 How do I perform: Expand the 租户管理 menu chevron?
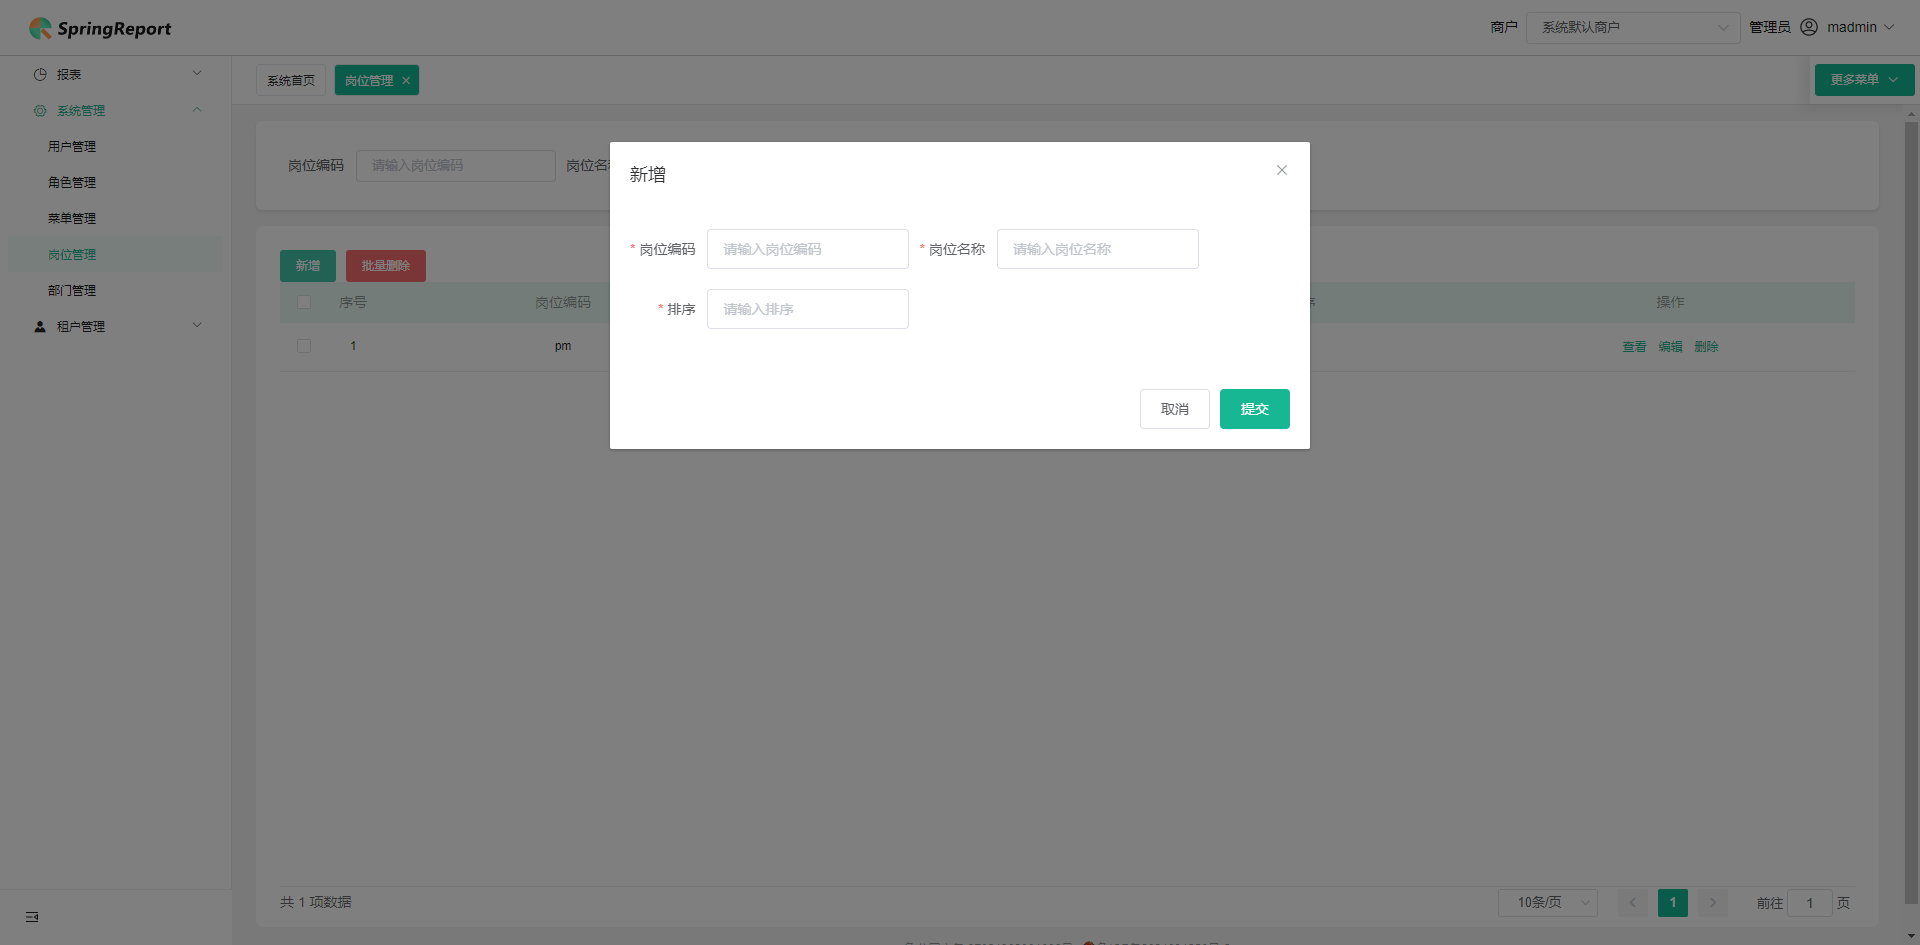[197, 325]
